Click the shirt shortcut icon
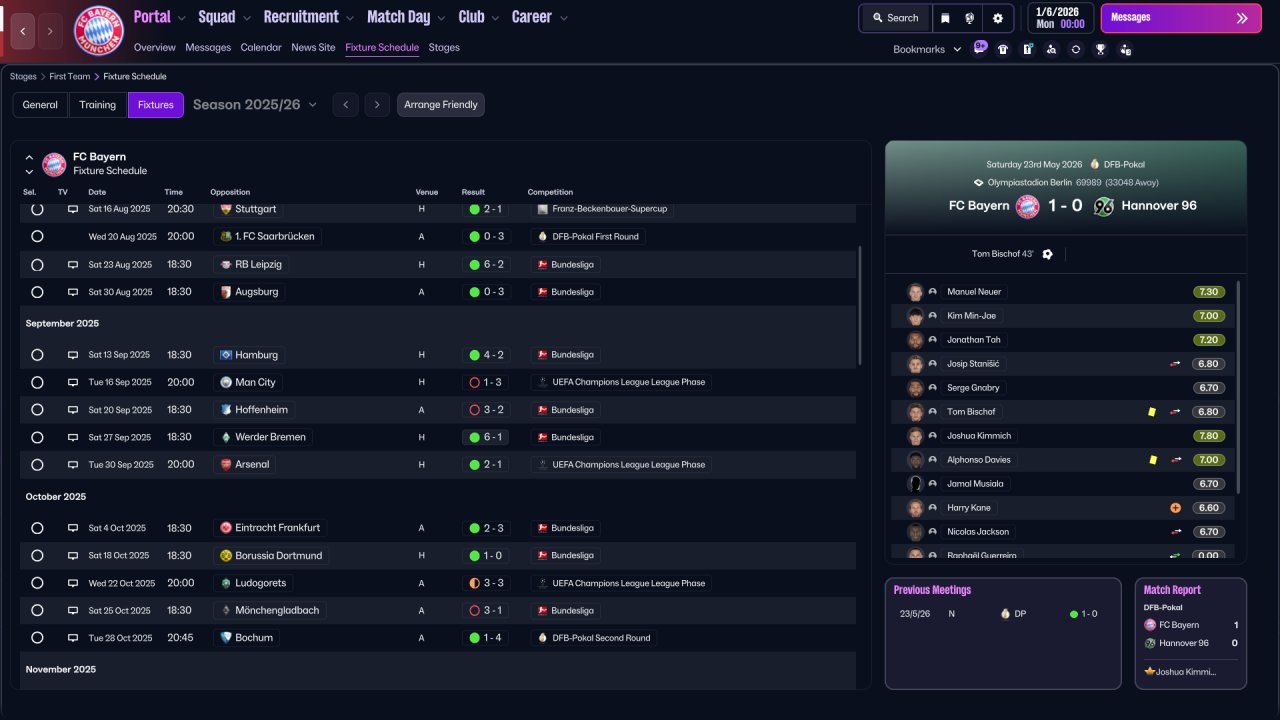The height and width of the screenshot is (720, 1280). 1003,49
